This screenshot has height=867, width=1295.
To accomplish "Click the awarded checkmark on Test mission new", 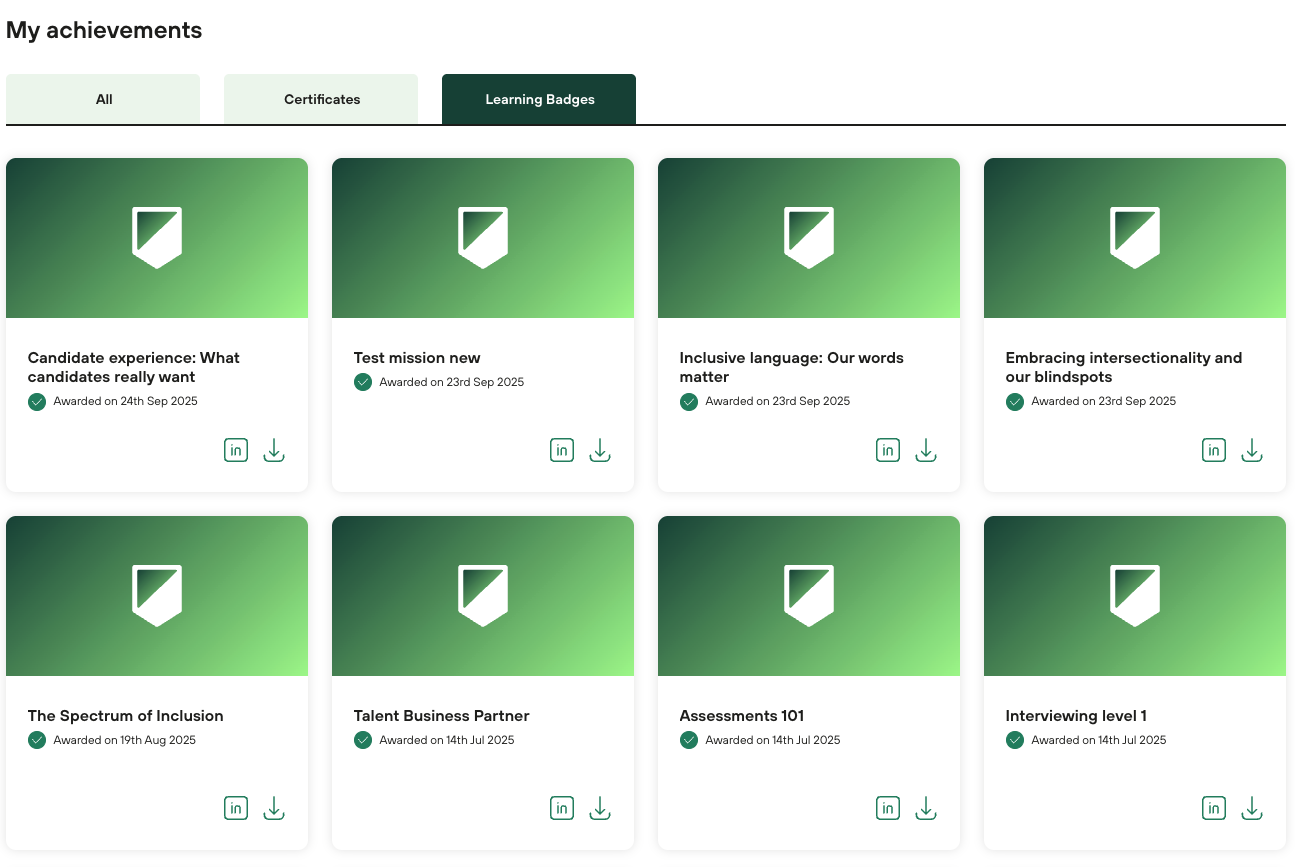I will coord(363,382).
